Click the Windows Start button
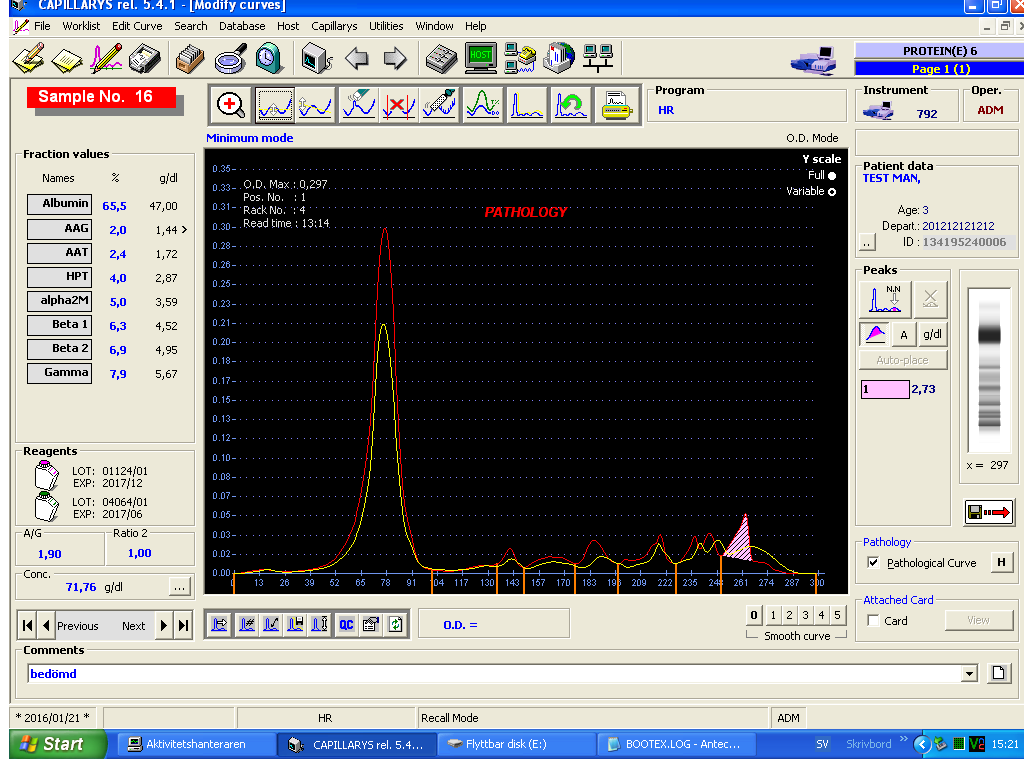Viewport: 1024px width, 768px height. (x=57, y=744)
